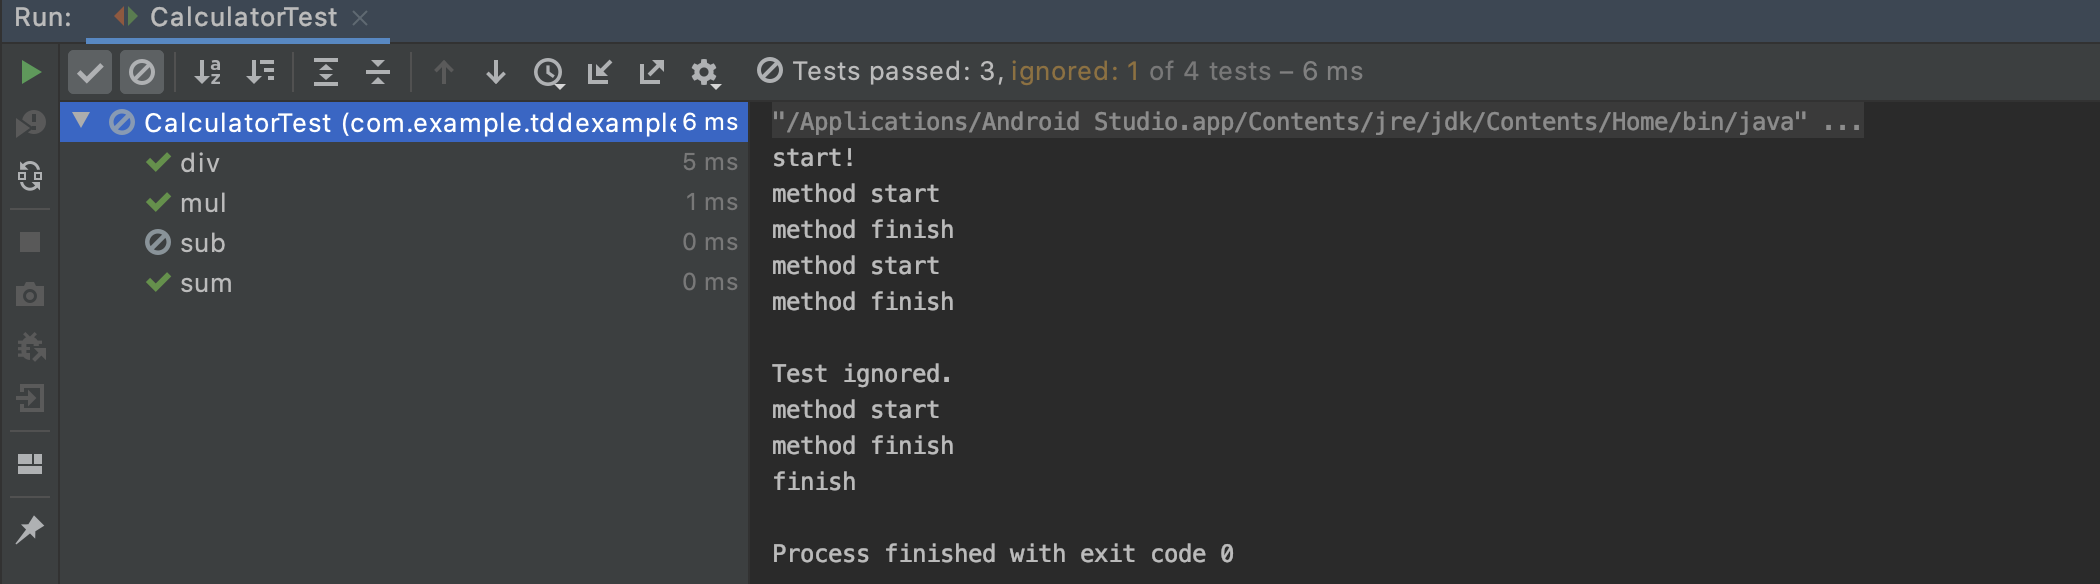Image resolution: width=2100 pixels, height=584 pixels.
Task: Open test runner settings gear
Action: pyautogui.click(x=705, y=73)
